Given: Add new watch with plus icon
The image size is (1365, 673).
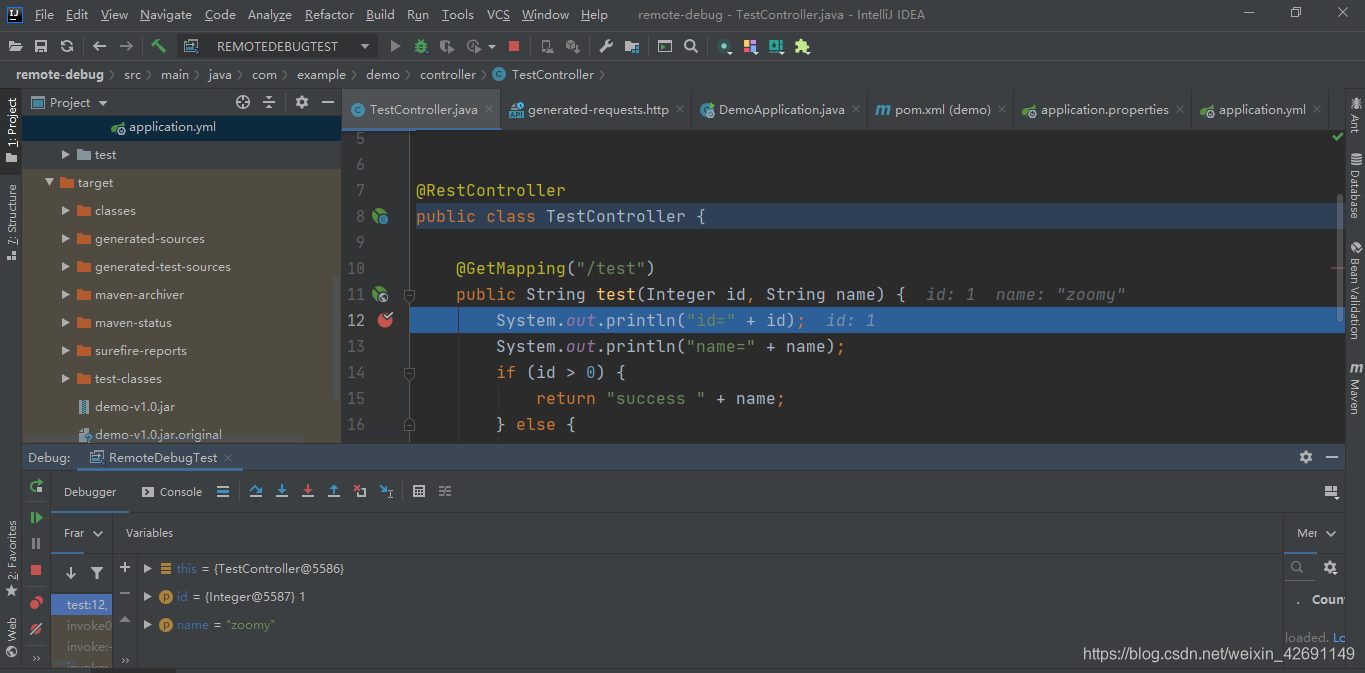Looking at the screenshot, I should 125,567.
